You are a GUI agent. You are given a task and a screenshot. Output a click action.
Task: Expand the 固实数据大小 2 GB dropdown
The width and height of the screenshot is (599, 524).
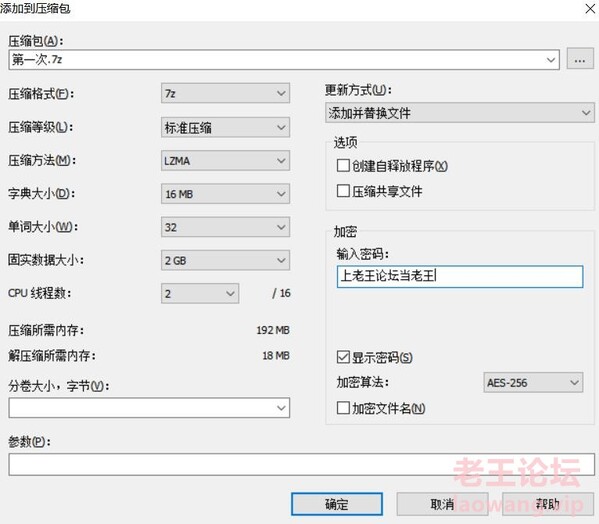pyautogui.click(x=225, y=260)
